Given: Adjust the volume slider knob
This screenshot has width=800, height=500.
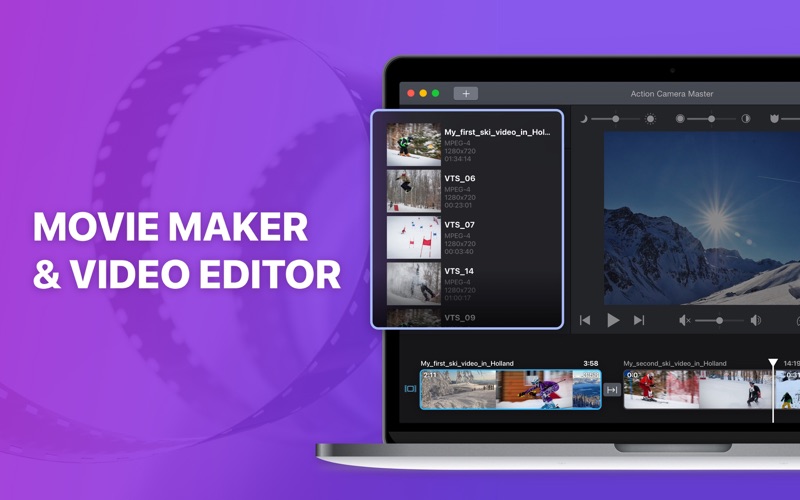Looking at the screenshot, I should tap(719, 320).
